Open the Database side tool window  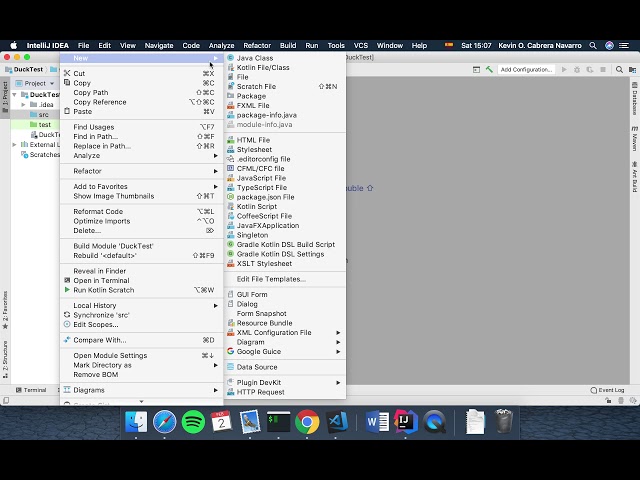point(635,98)
